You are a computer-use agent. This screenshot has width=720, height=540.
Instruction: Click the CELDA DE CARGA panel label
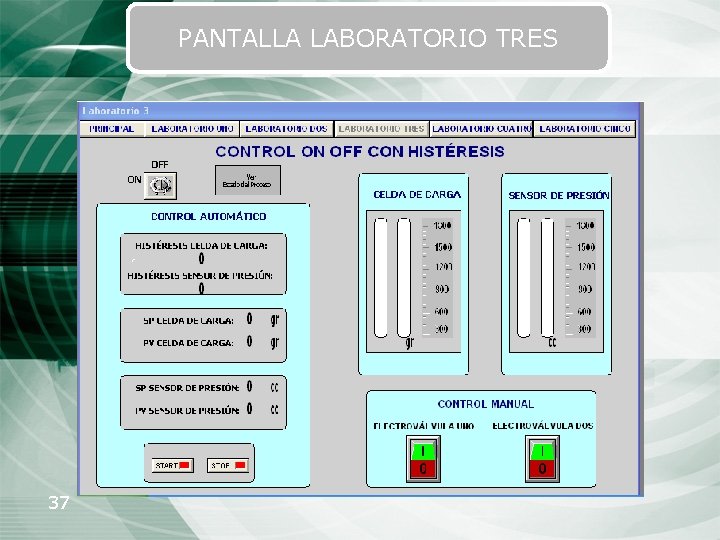[x=417, y=195]
